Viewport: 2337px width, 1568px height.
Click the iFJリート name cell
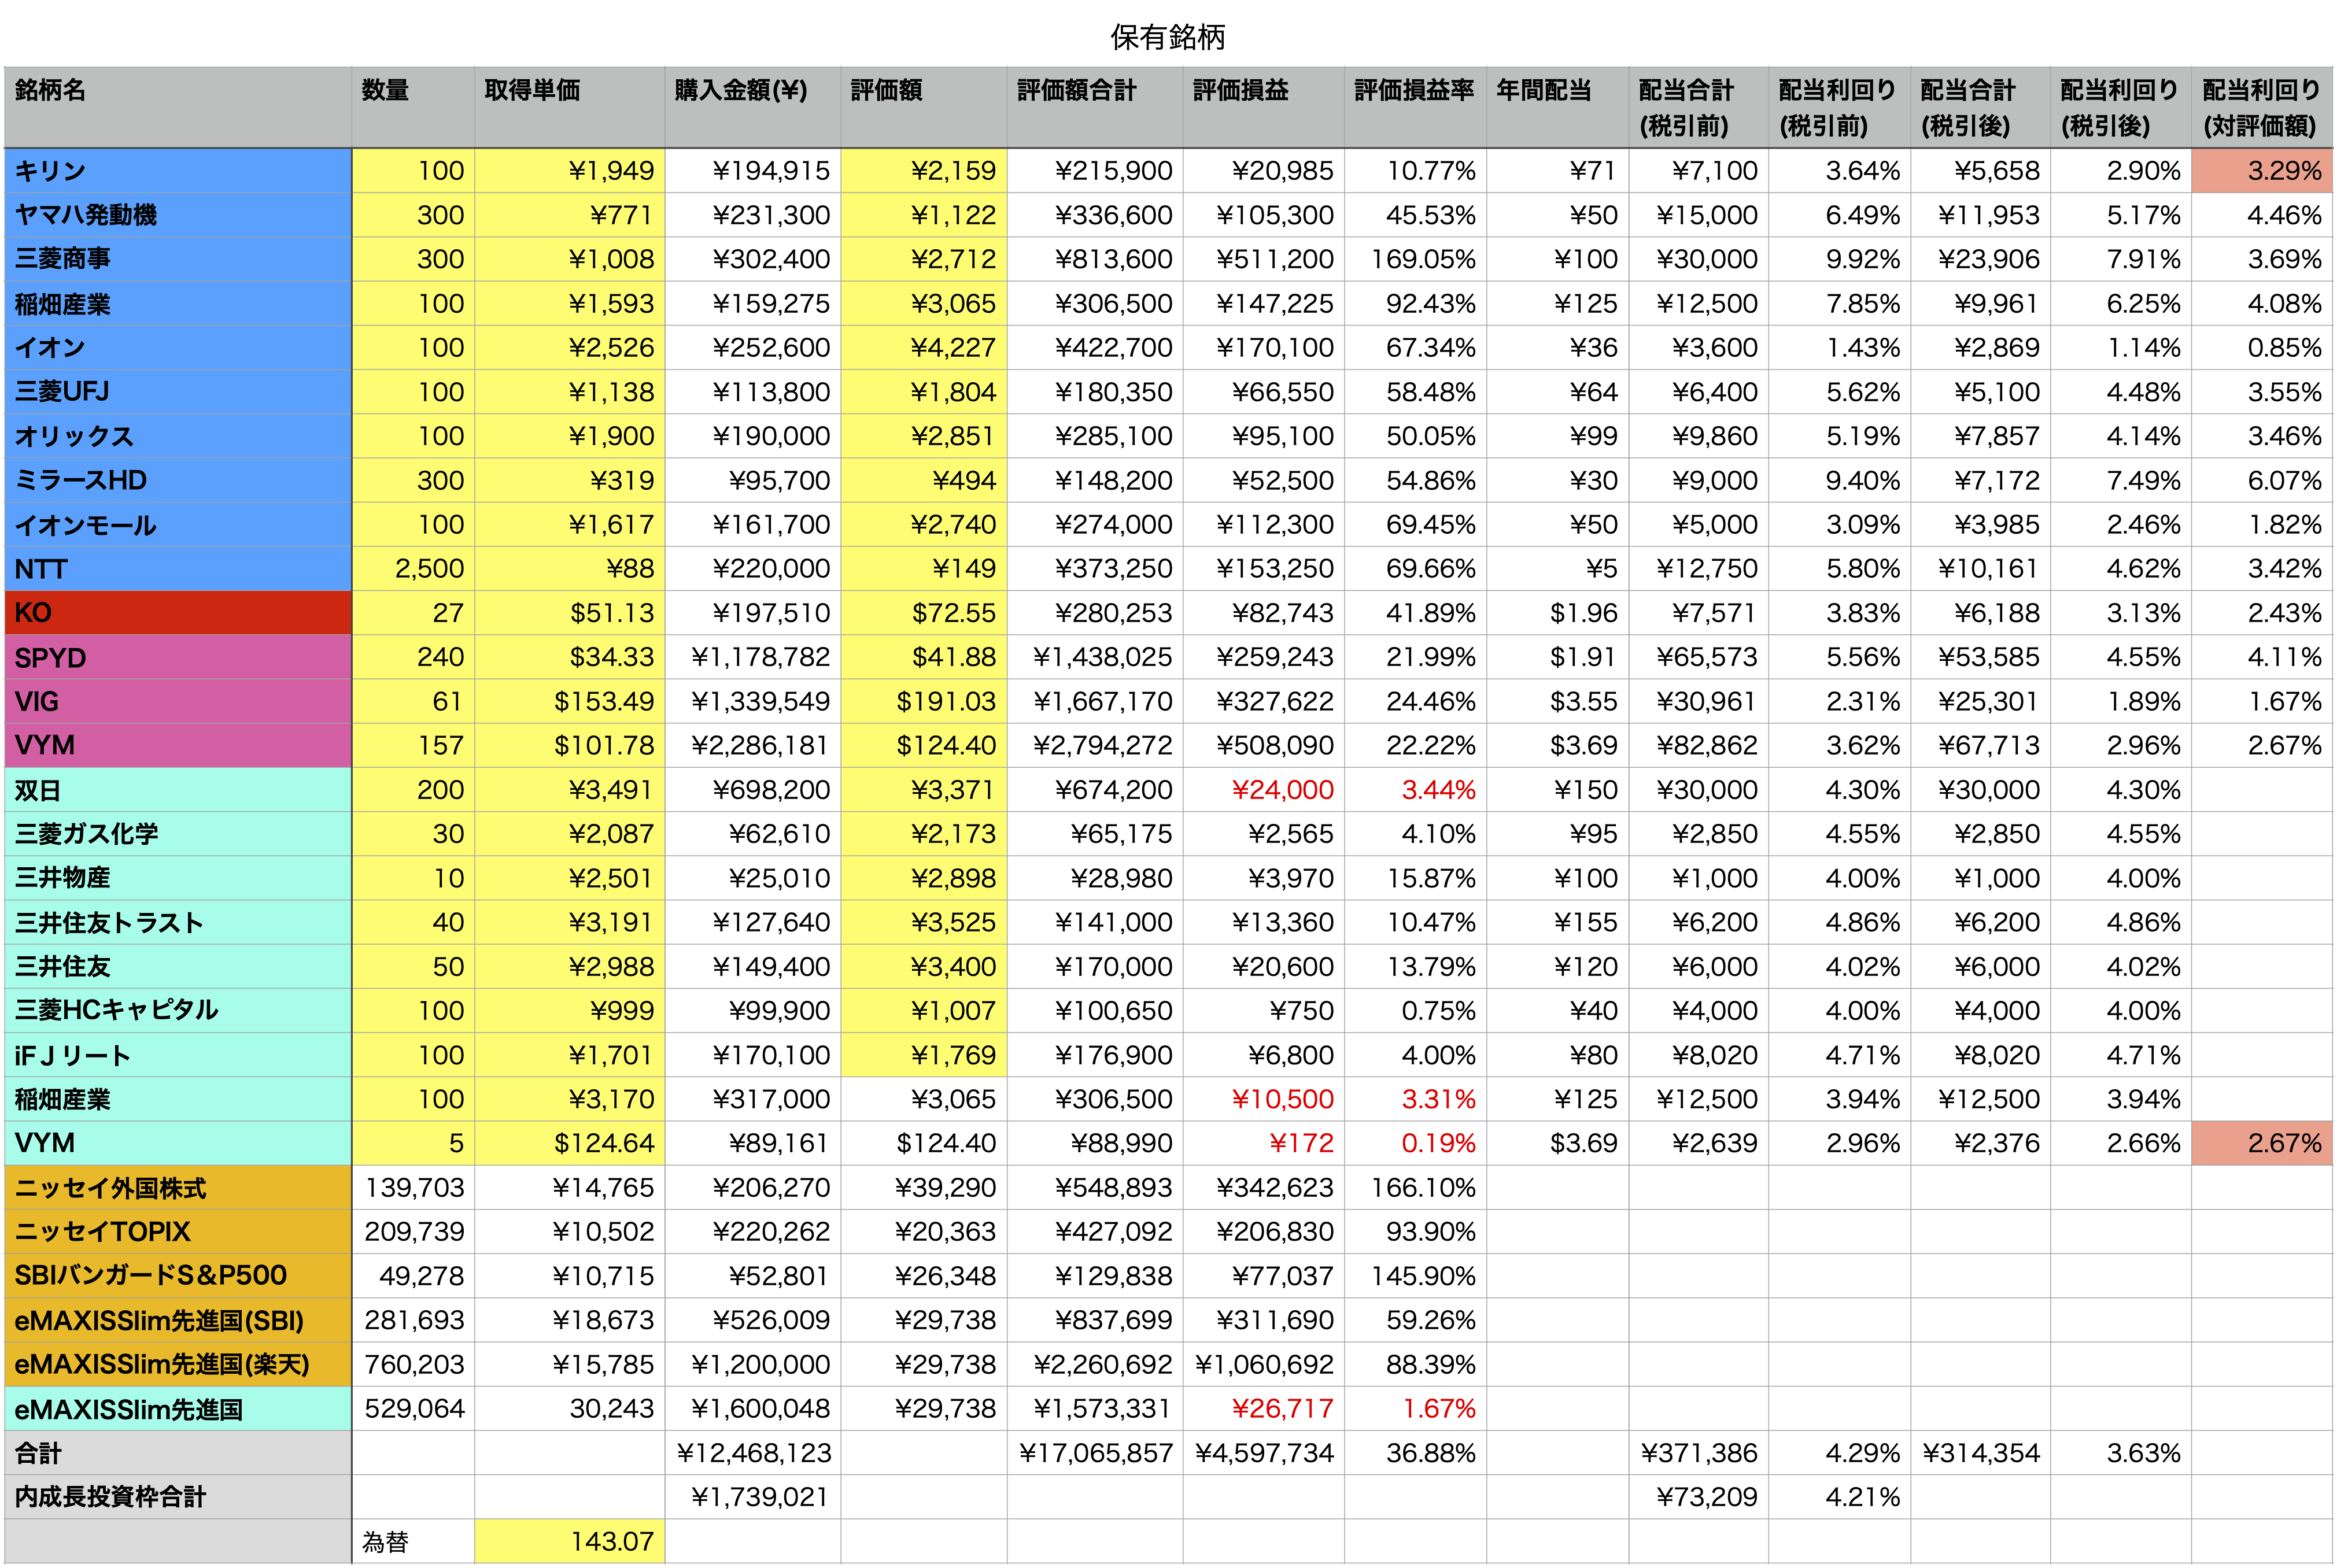178,1055
